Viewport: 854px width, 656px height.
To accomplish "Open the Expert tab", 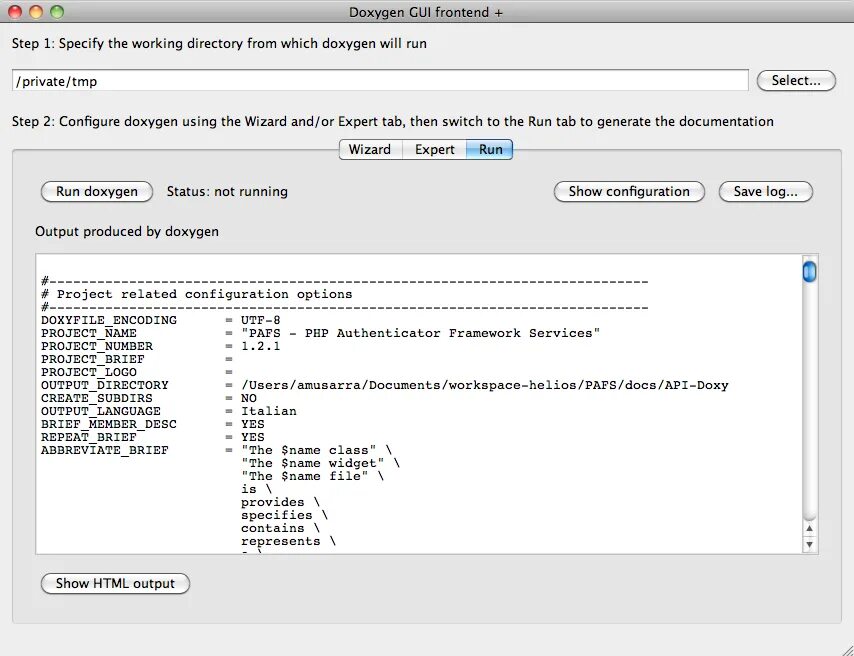I will click(x=435, y=150).
